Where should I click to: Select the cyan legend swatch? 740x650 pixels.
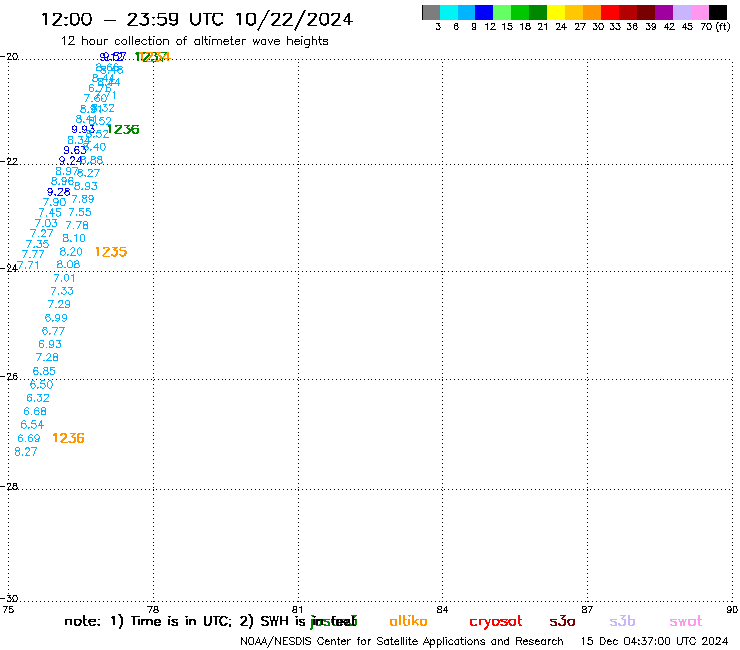449,12
